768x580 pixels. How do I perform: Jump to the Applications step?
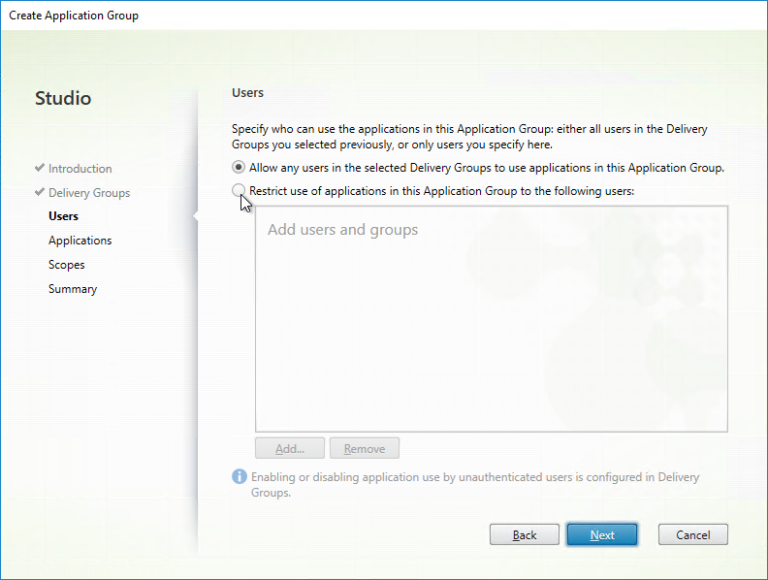pyautogui.click(x=80, y=240)
